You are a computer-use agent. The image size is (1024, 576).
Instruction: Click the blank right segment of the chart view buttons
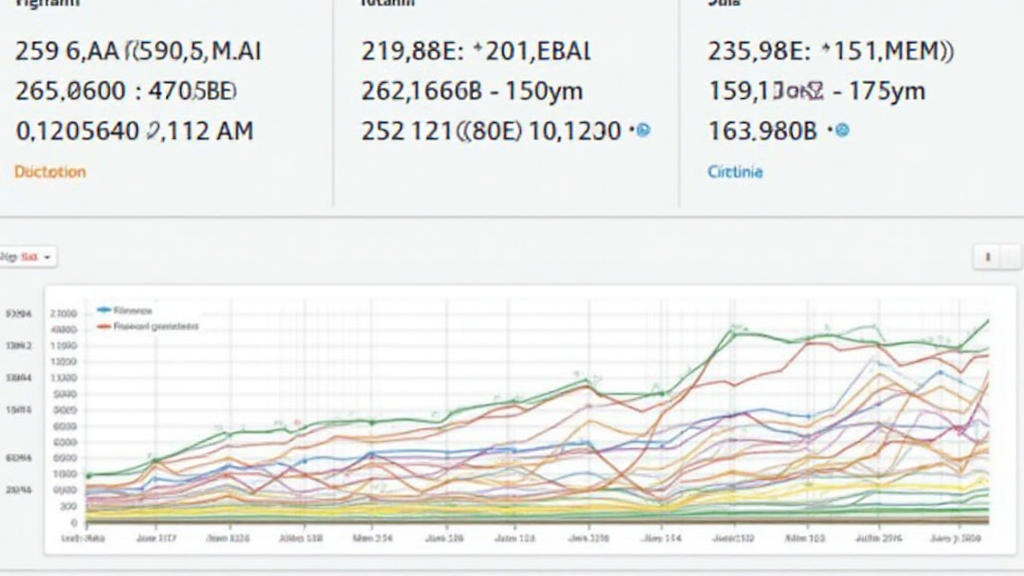point(1012,258)
